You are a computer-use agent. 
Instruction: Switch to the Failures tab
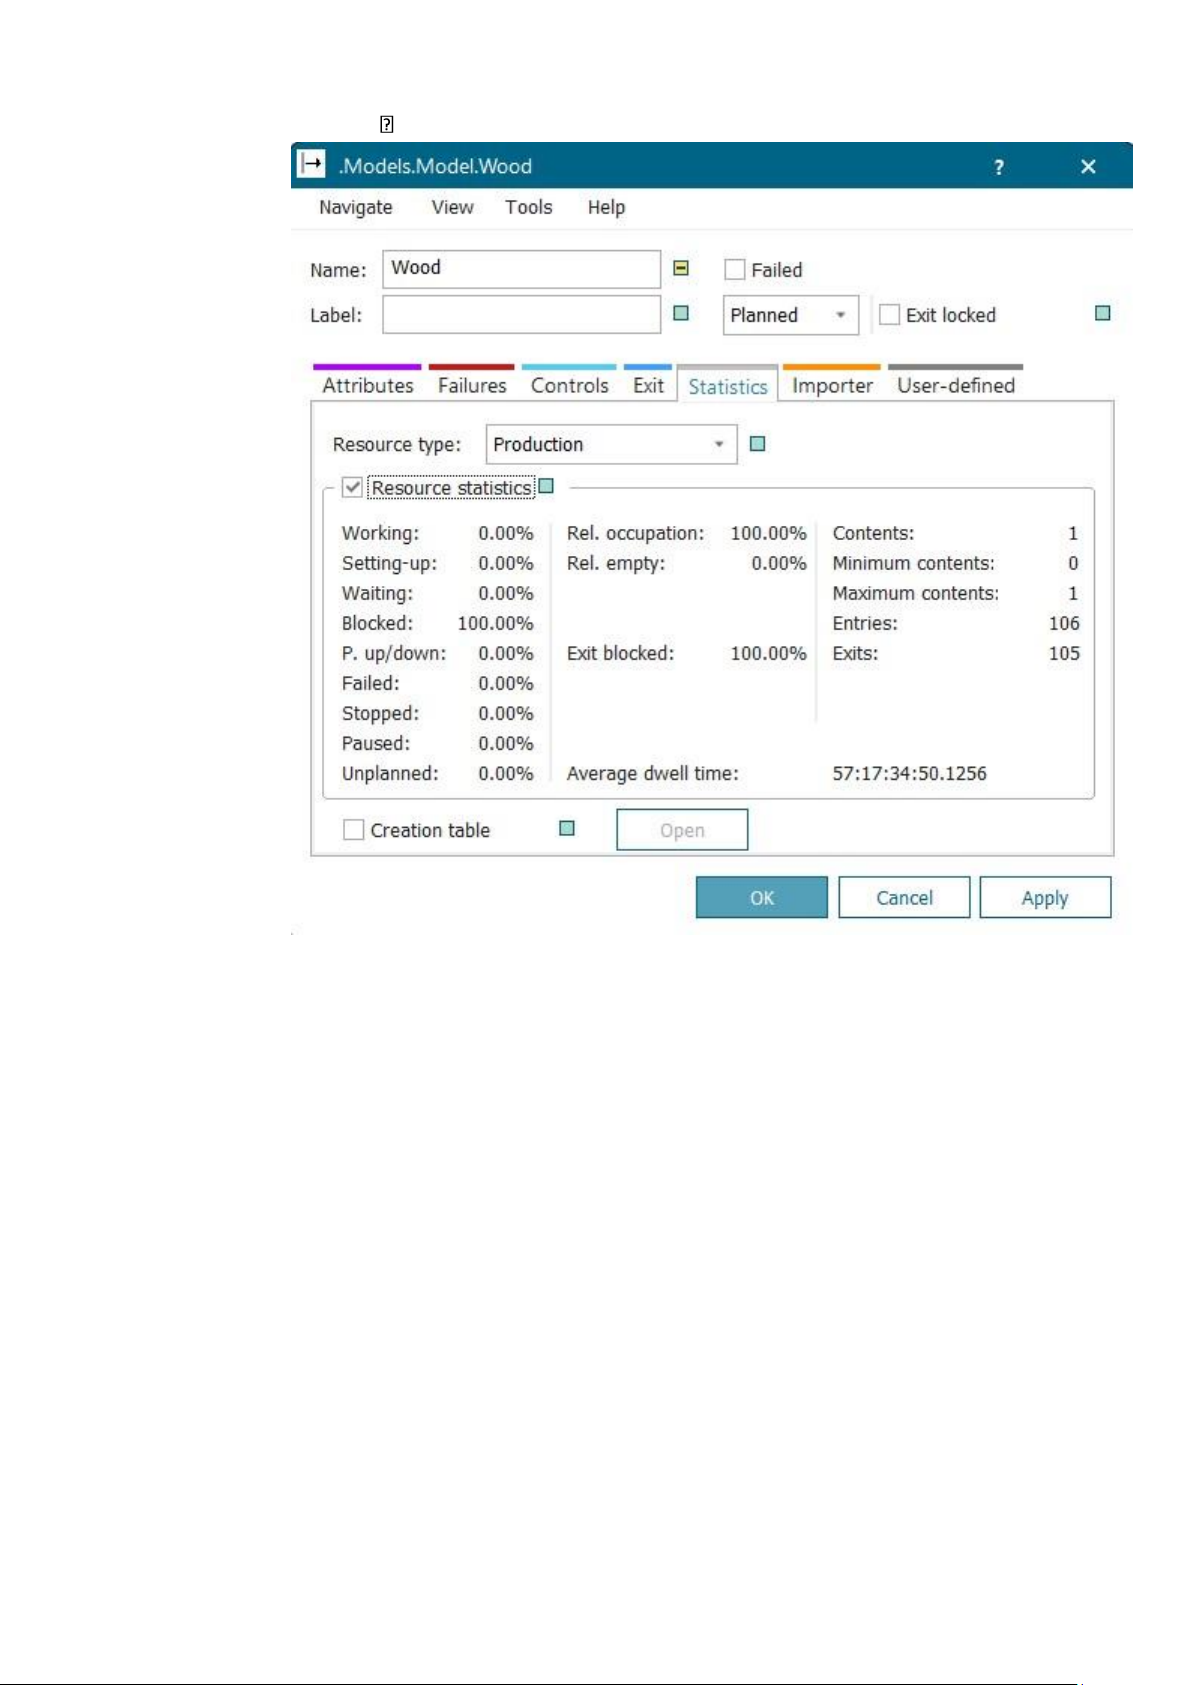tap(472, 386)
